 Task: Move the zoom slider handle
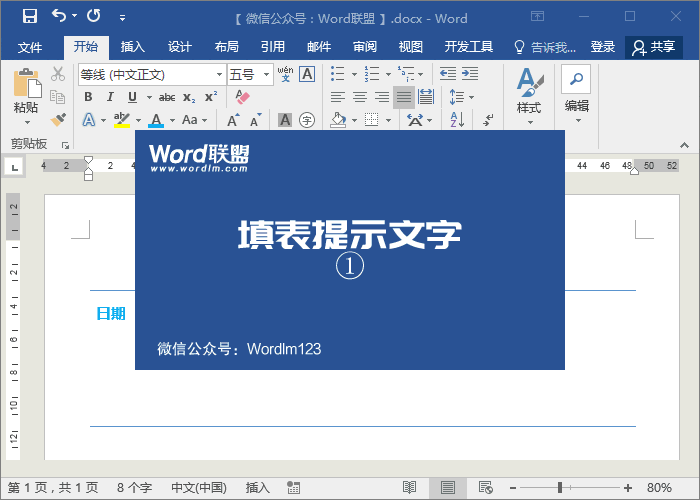click(560, 488)
